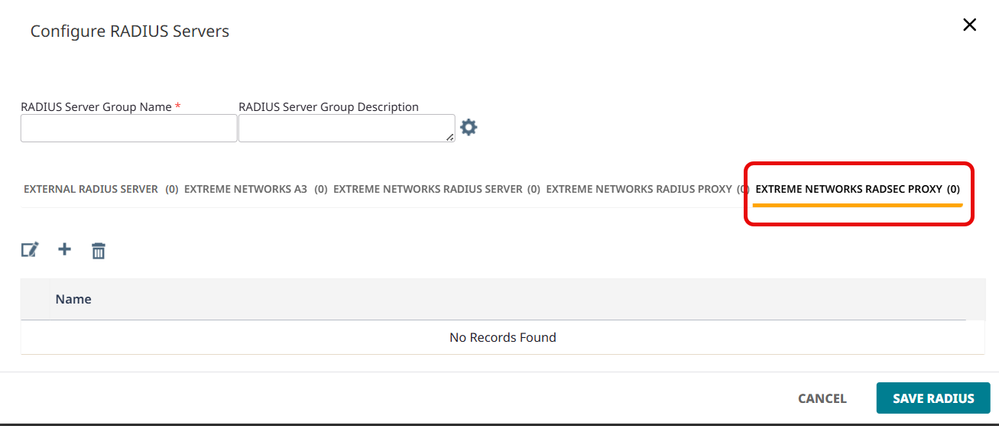This screenshot has width=999, height=426.
Task: Click the trash icon to delete entry
Action: point(98,250)
